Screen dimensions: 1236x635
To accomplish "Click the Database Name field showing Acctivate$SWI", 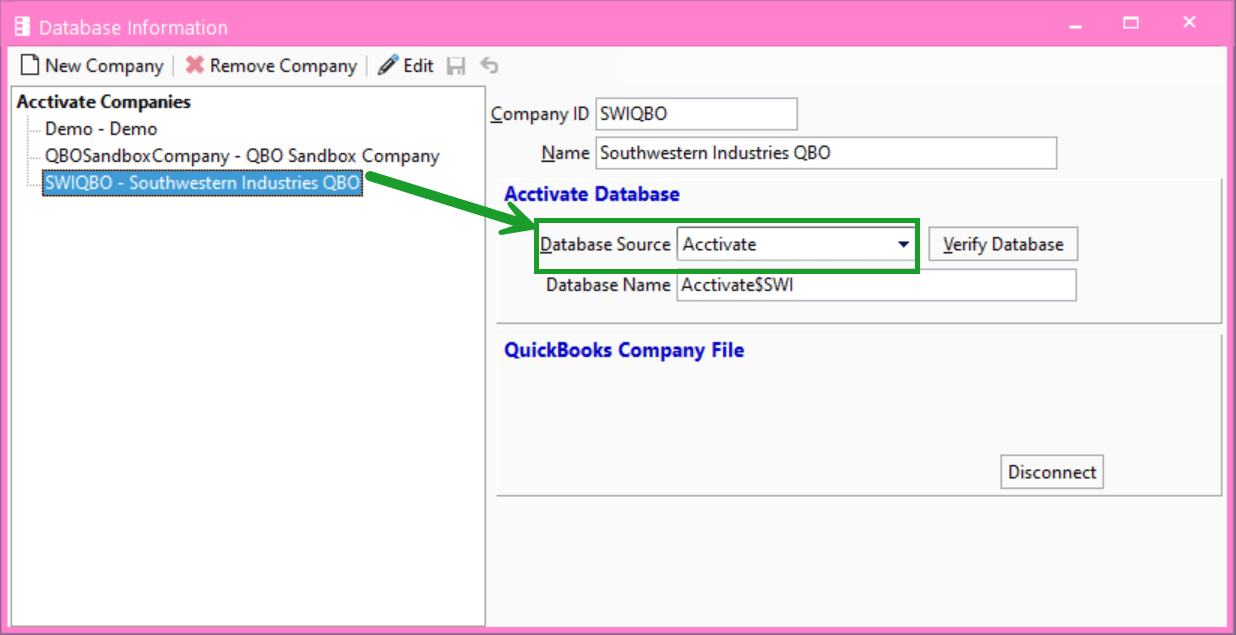I will [x=877, y=285].
